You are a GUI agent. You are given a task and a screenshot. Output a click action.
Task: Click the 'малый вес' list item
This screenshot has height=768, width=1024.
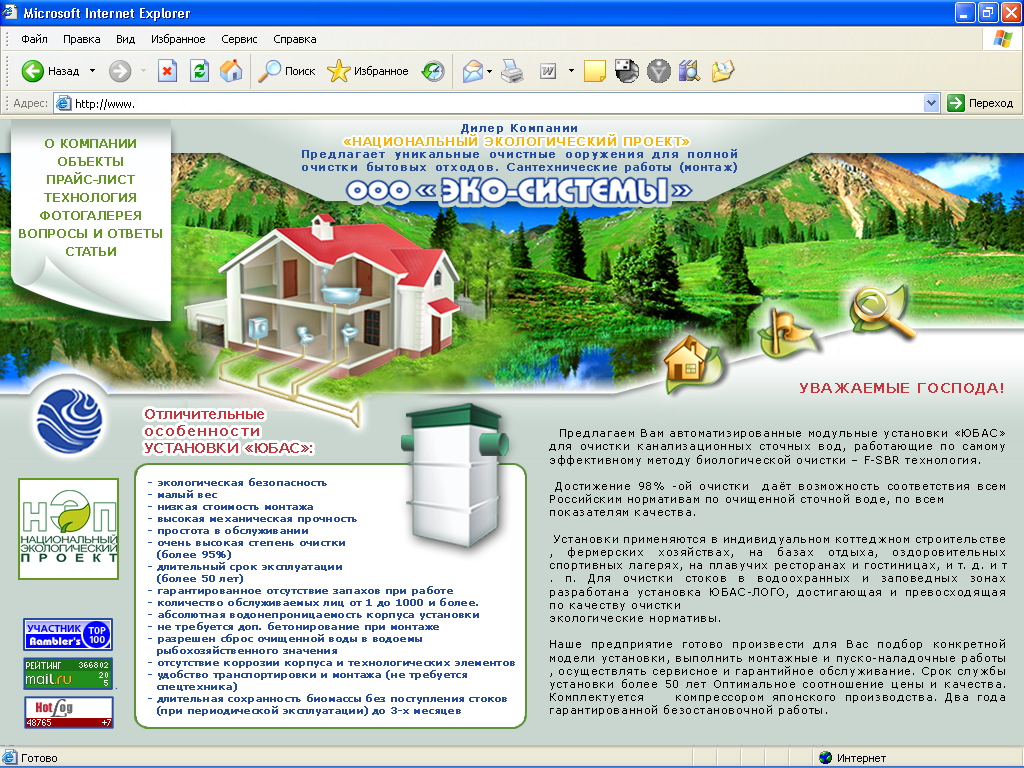click(x=186, y=495)
